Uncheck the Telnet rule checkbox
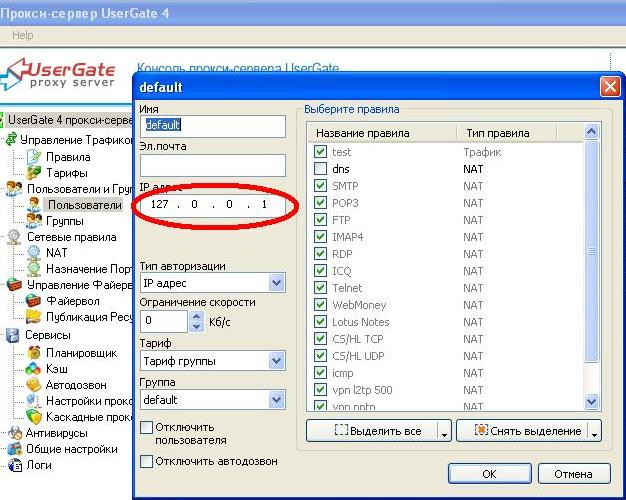The image size is (626, 500). pos(320,288)
